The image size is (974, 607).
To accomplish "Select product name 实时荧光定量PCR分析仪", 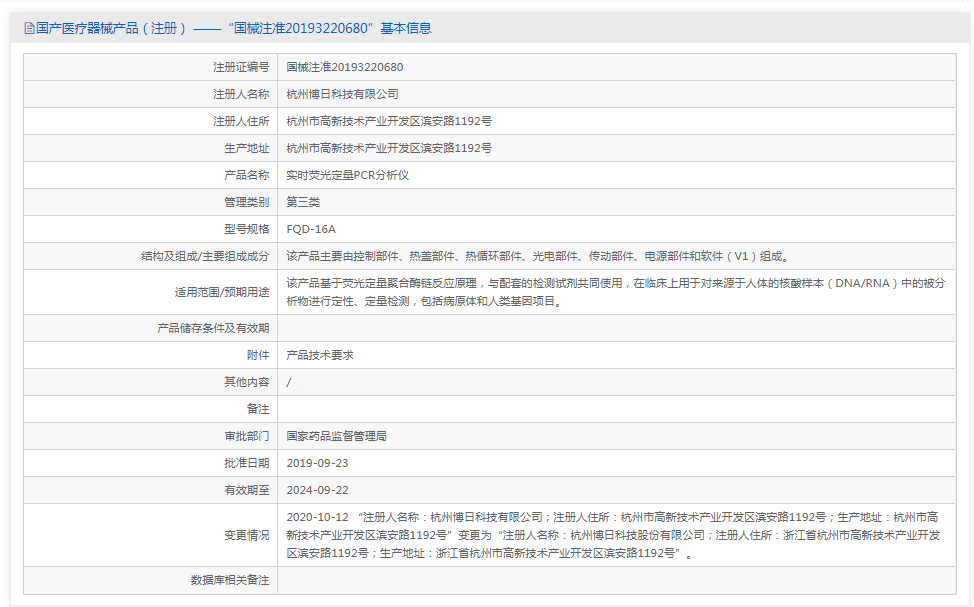I will click(348, 175).
